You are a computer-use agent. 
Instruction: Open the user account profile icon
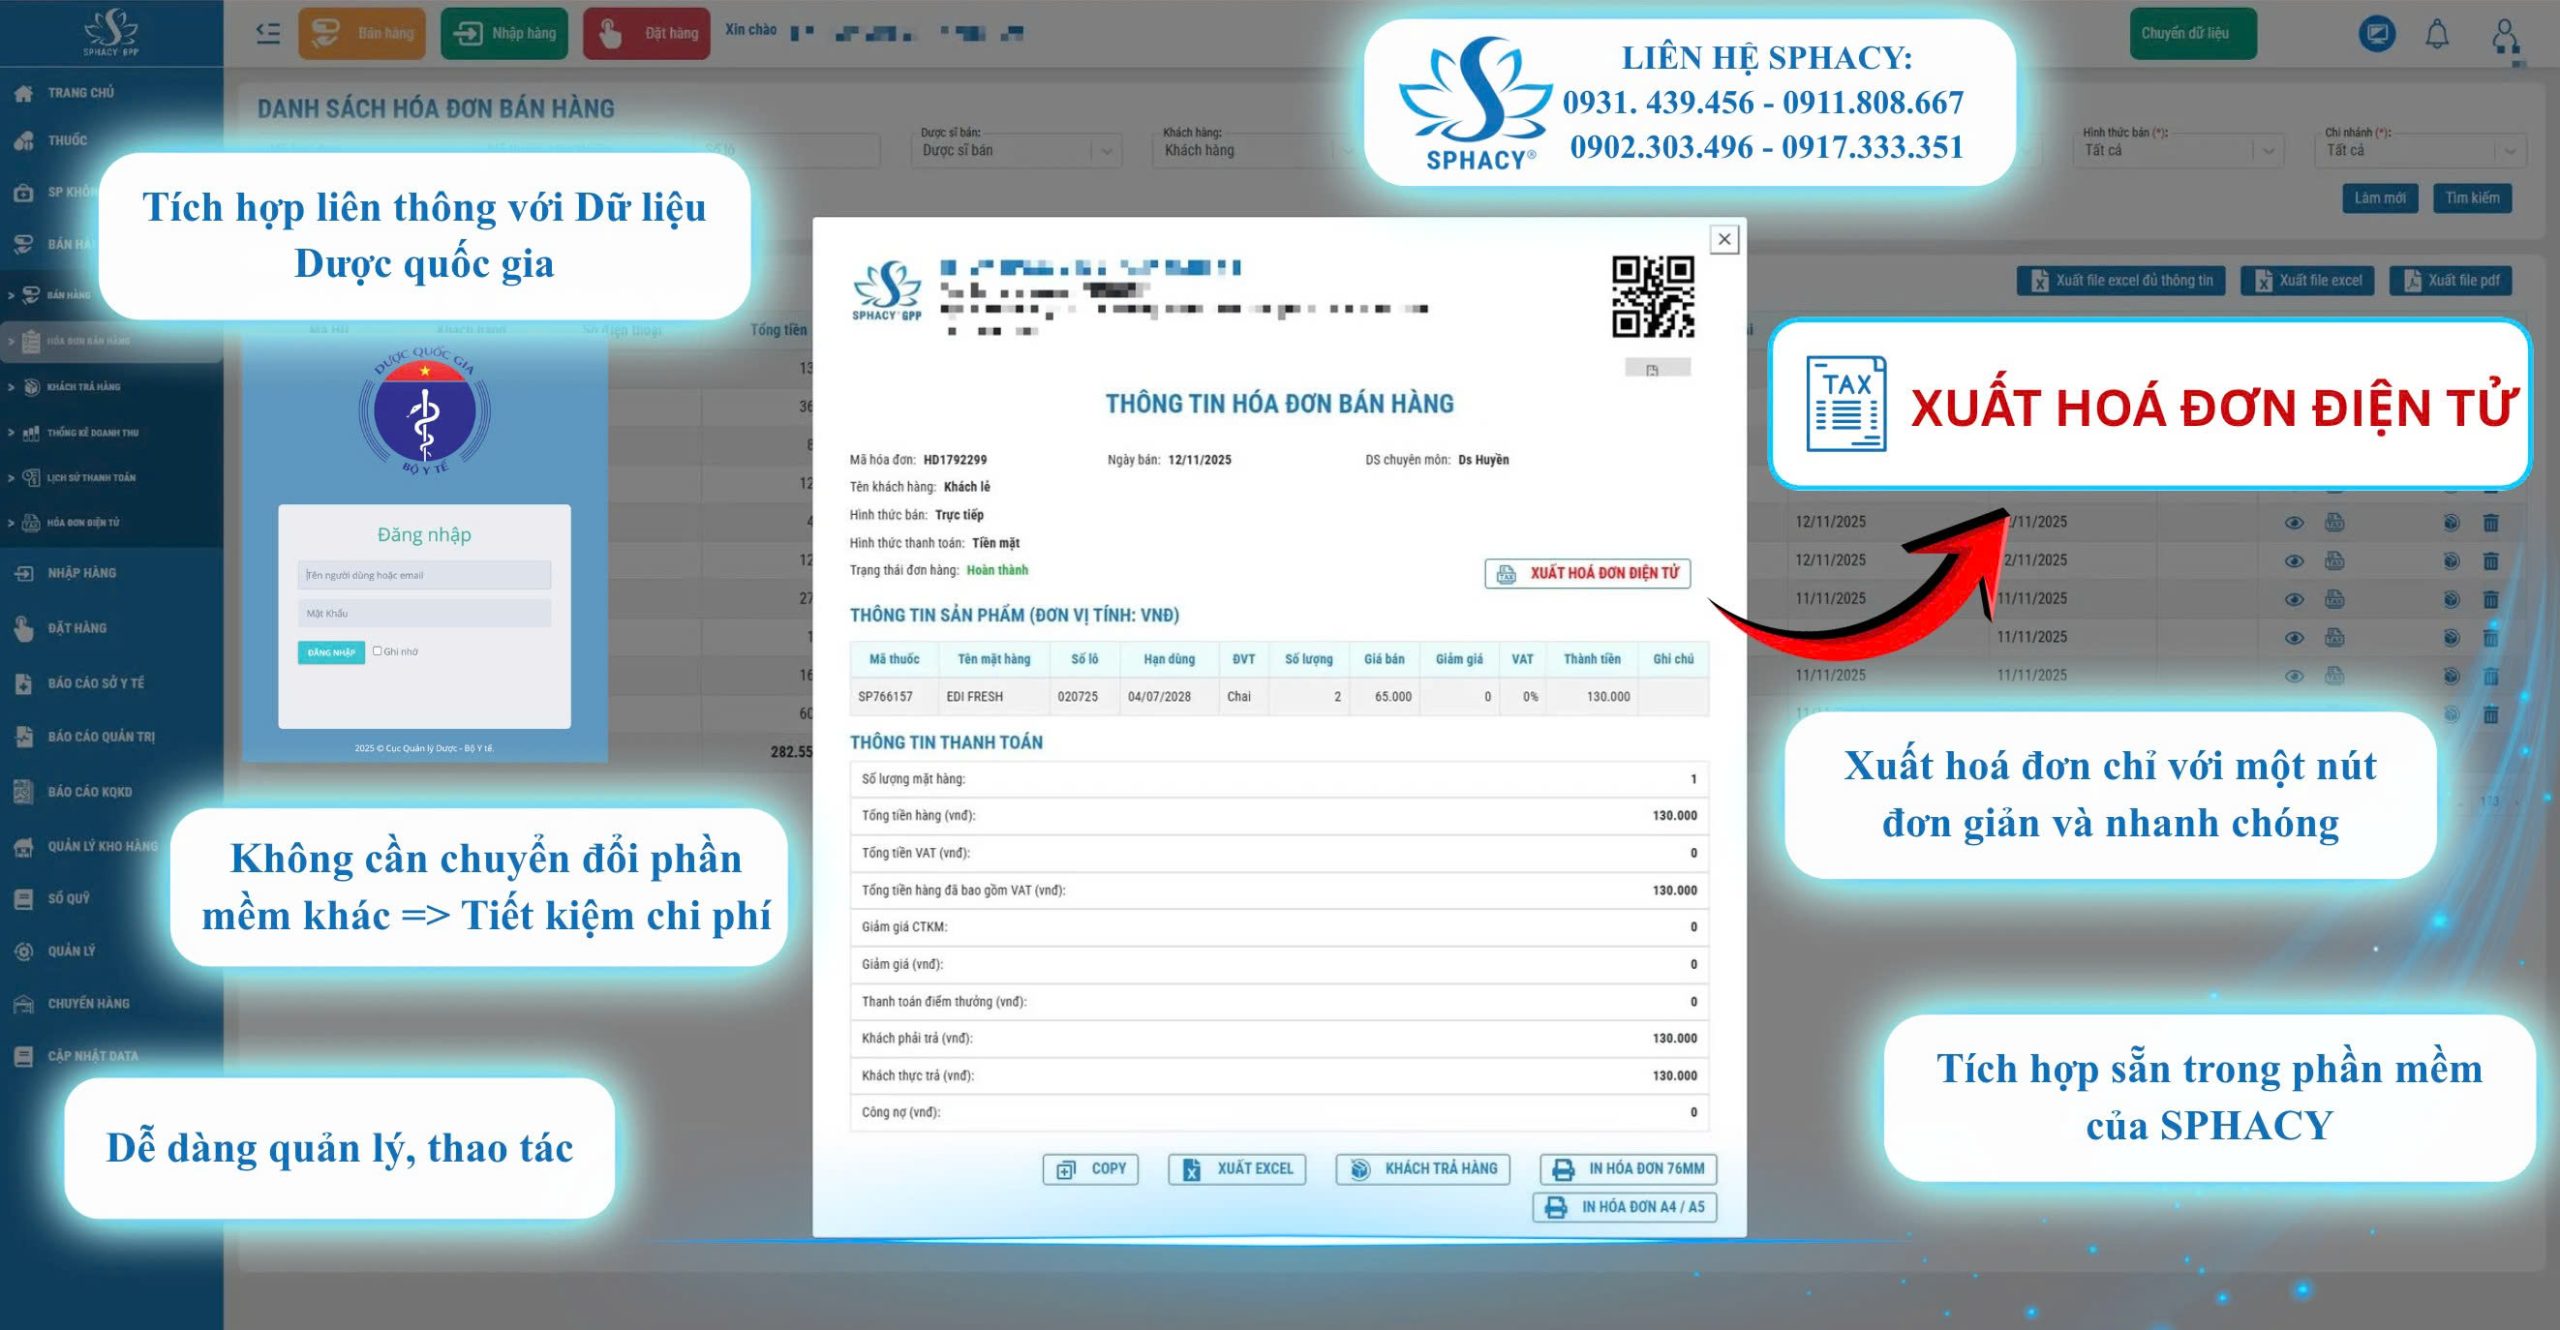(2504, 36)
